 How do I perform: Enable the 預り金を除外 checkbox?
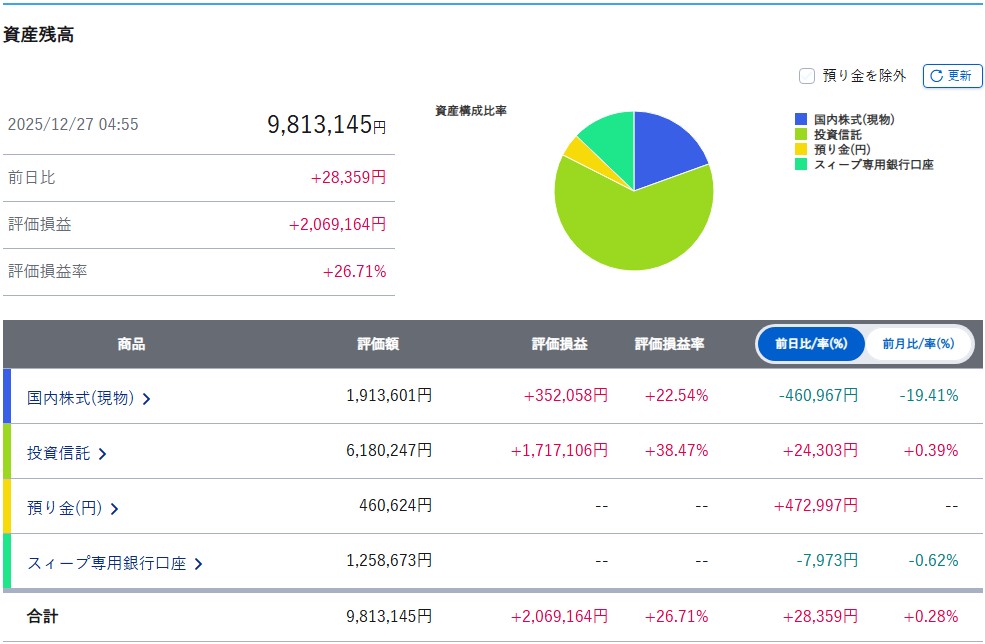pos(807,76)
